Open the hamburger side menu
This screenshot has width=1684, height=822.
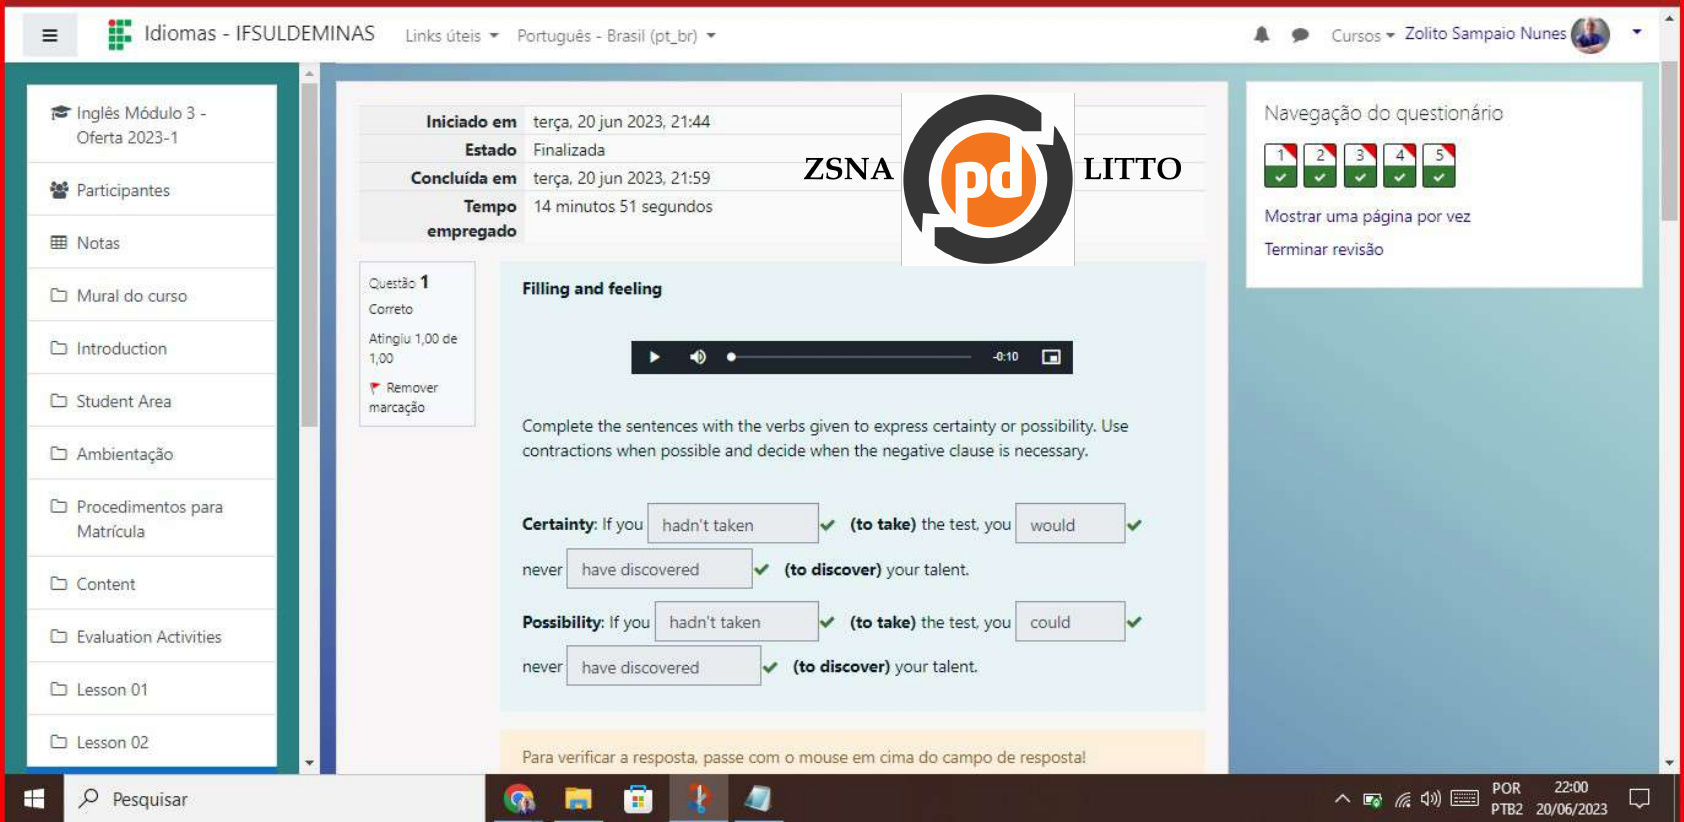(x=49, y=36)
